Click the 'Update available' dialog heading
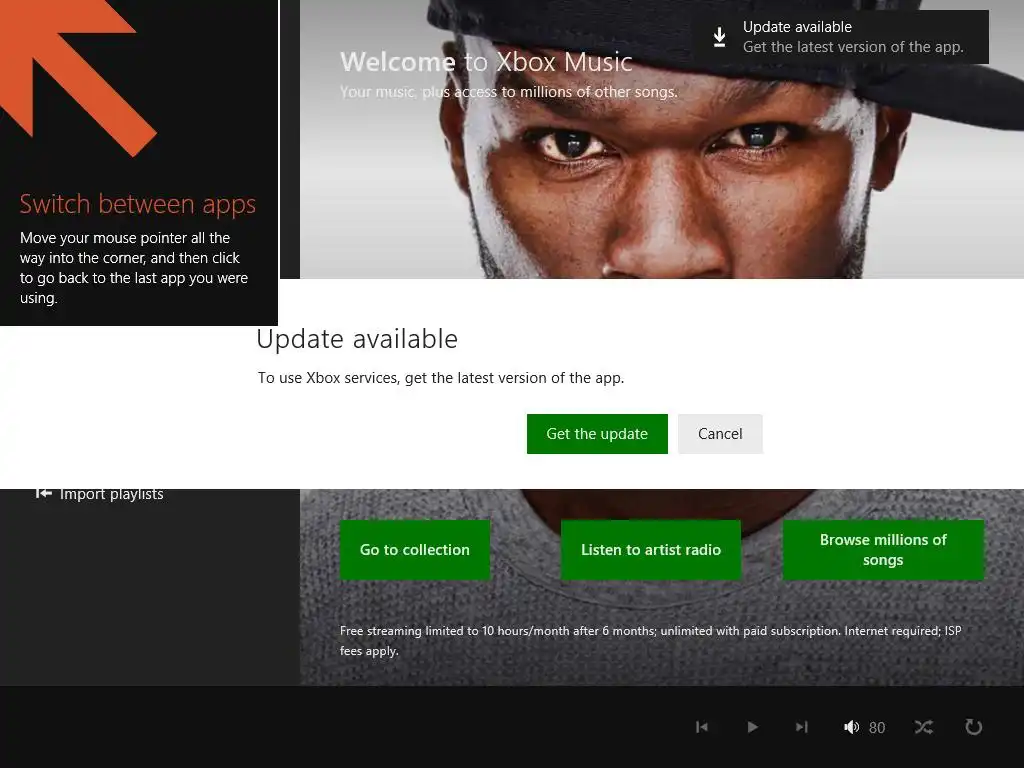Image resolution: width=1024 pixels, height=768 pixels. (357, 339)
